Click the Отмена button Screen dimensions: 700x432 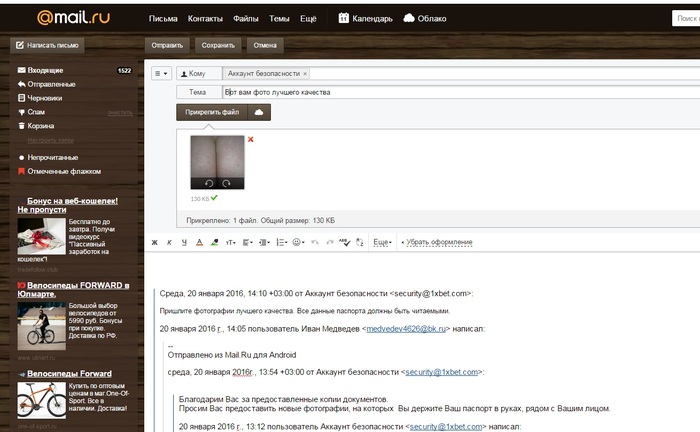coord(265,45)
